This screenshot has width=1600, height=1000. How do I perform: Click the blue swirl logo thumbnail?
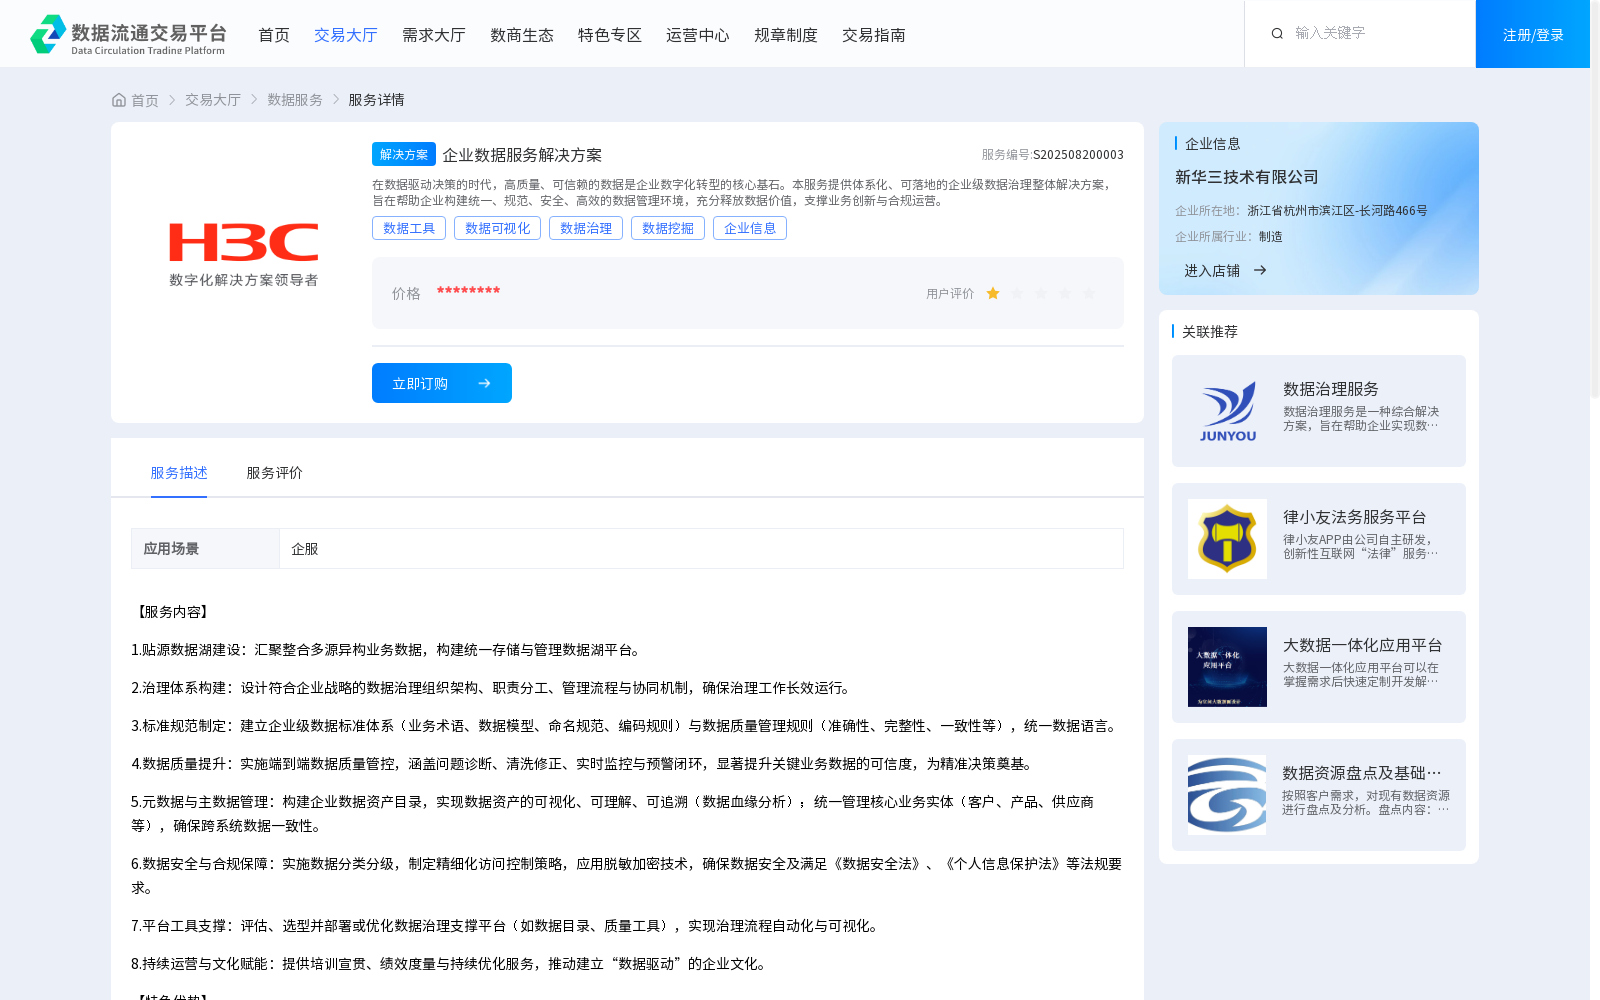(x=1227, y=795)
